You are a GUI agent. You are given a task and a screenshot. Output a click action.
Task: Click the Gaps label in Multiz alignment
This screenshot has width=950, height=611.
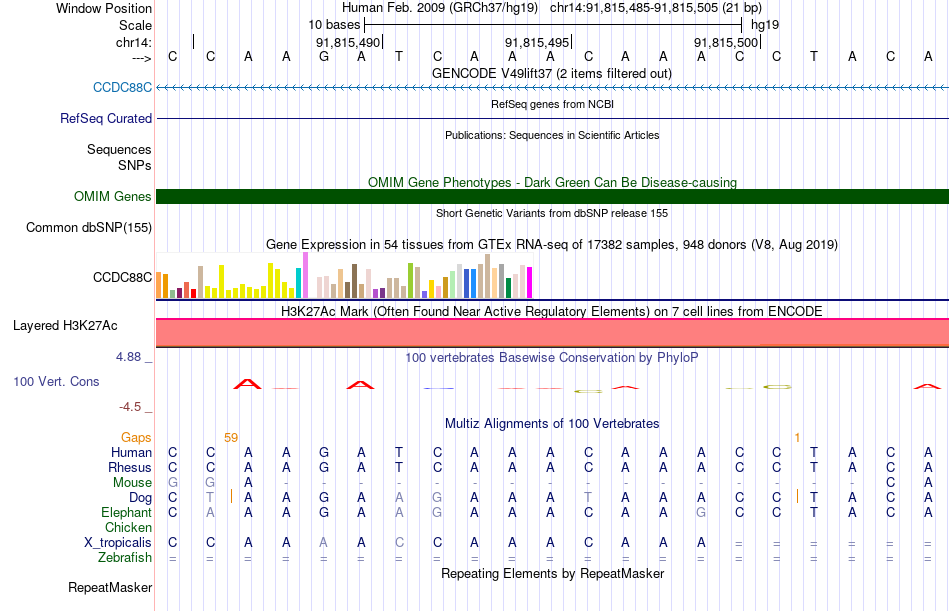click(x=136, y=437)
